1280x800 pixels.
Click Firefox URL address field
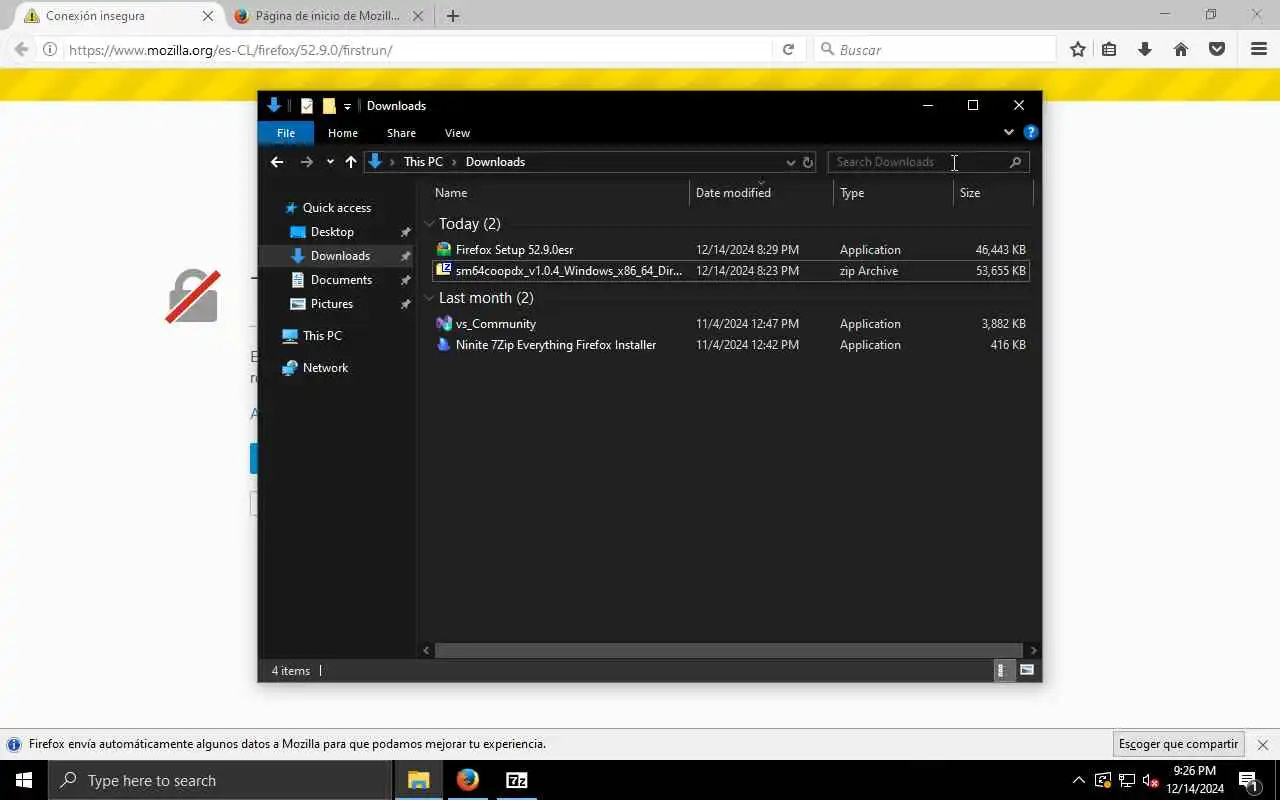click(x=418, y=49)
